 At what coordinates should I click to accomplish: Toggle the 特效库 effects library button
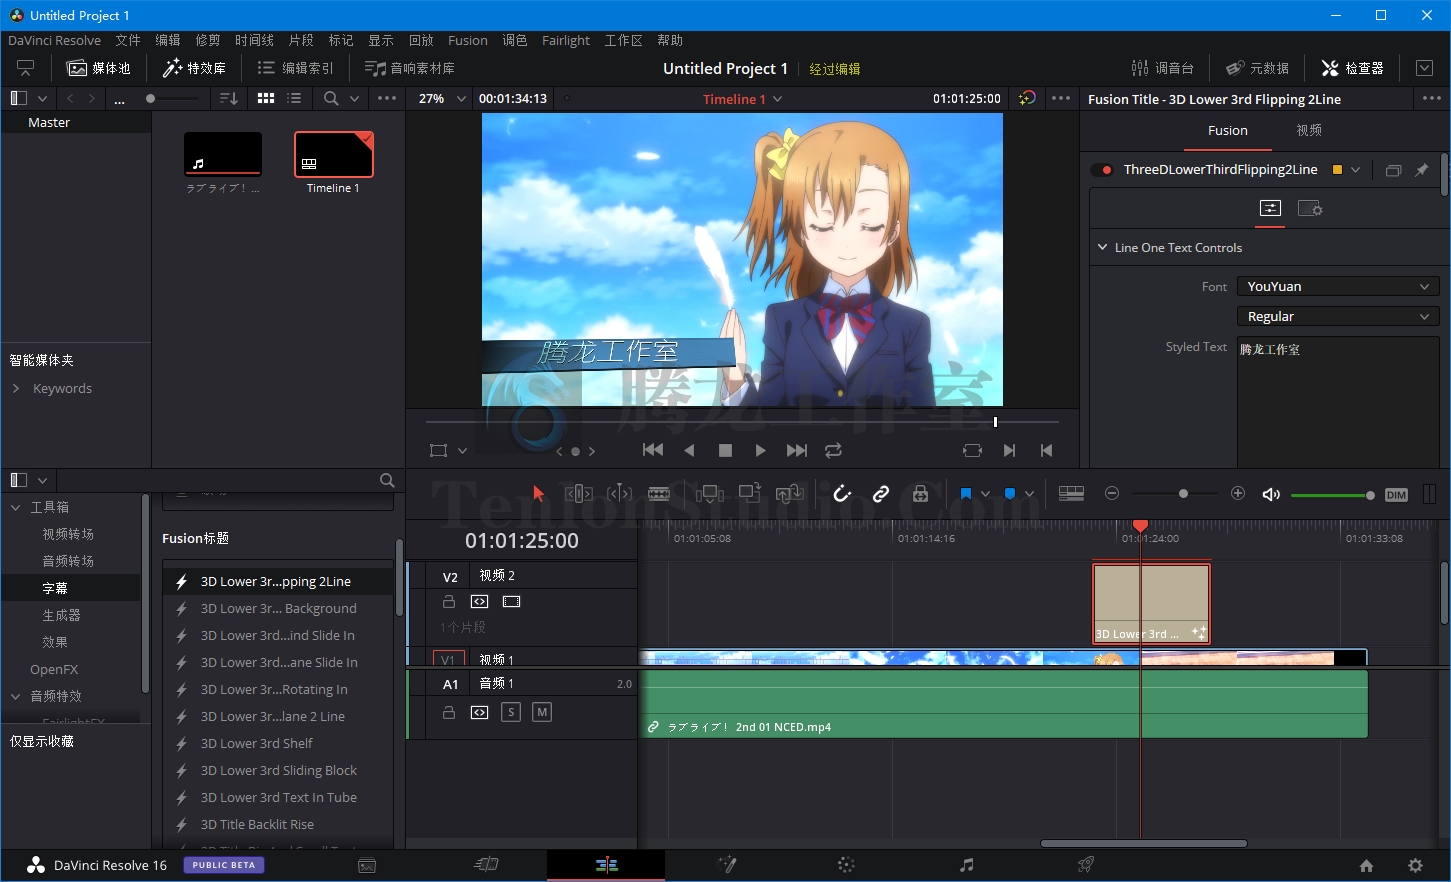[x=195, y=68]
